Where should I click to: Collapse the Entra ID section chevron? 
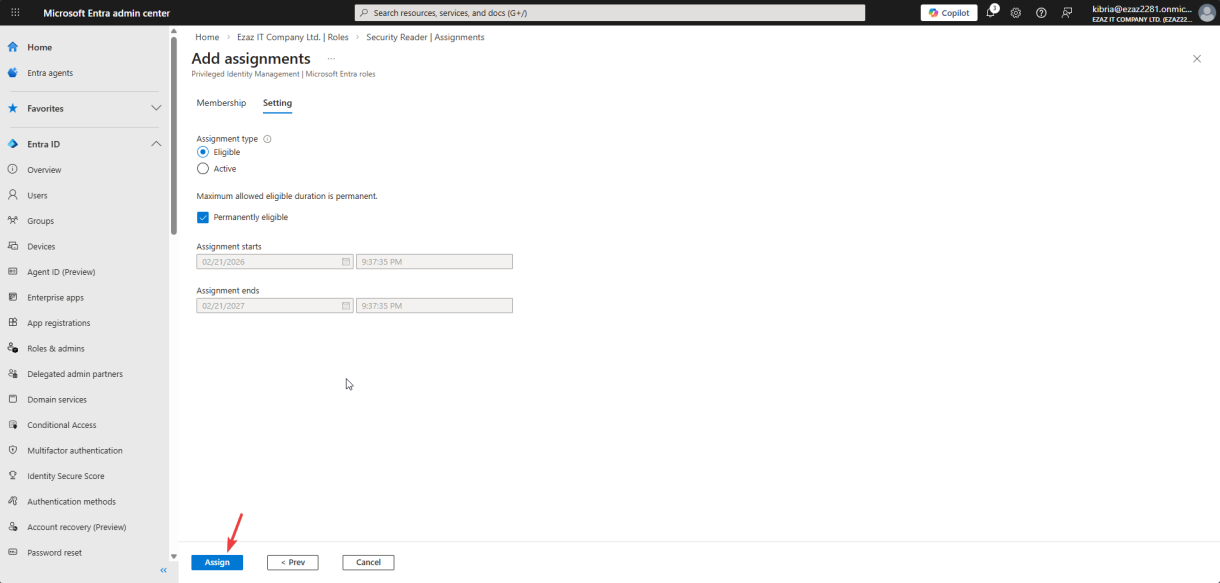156,144
